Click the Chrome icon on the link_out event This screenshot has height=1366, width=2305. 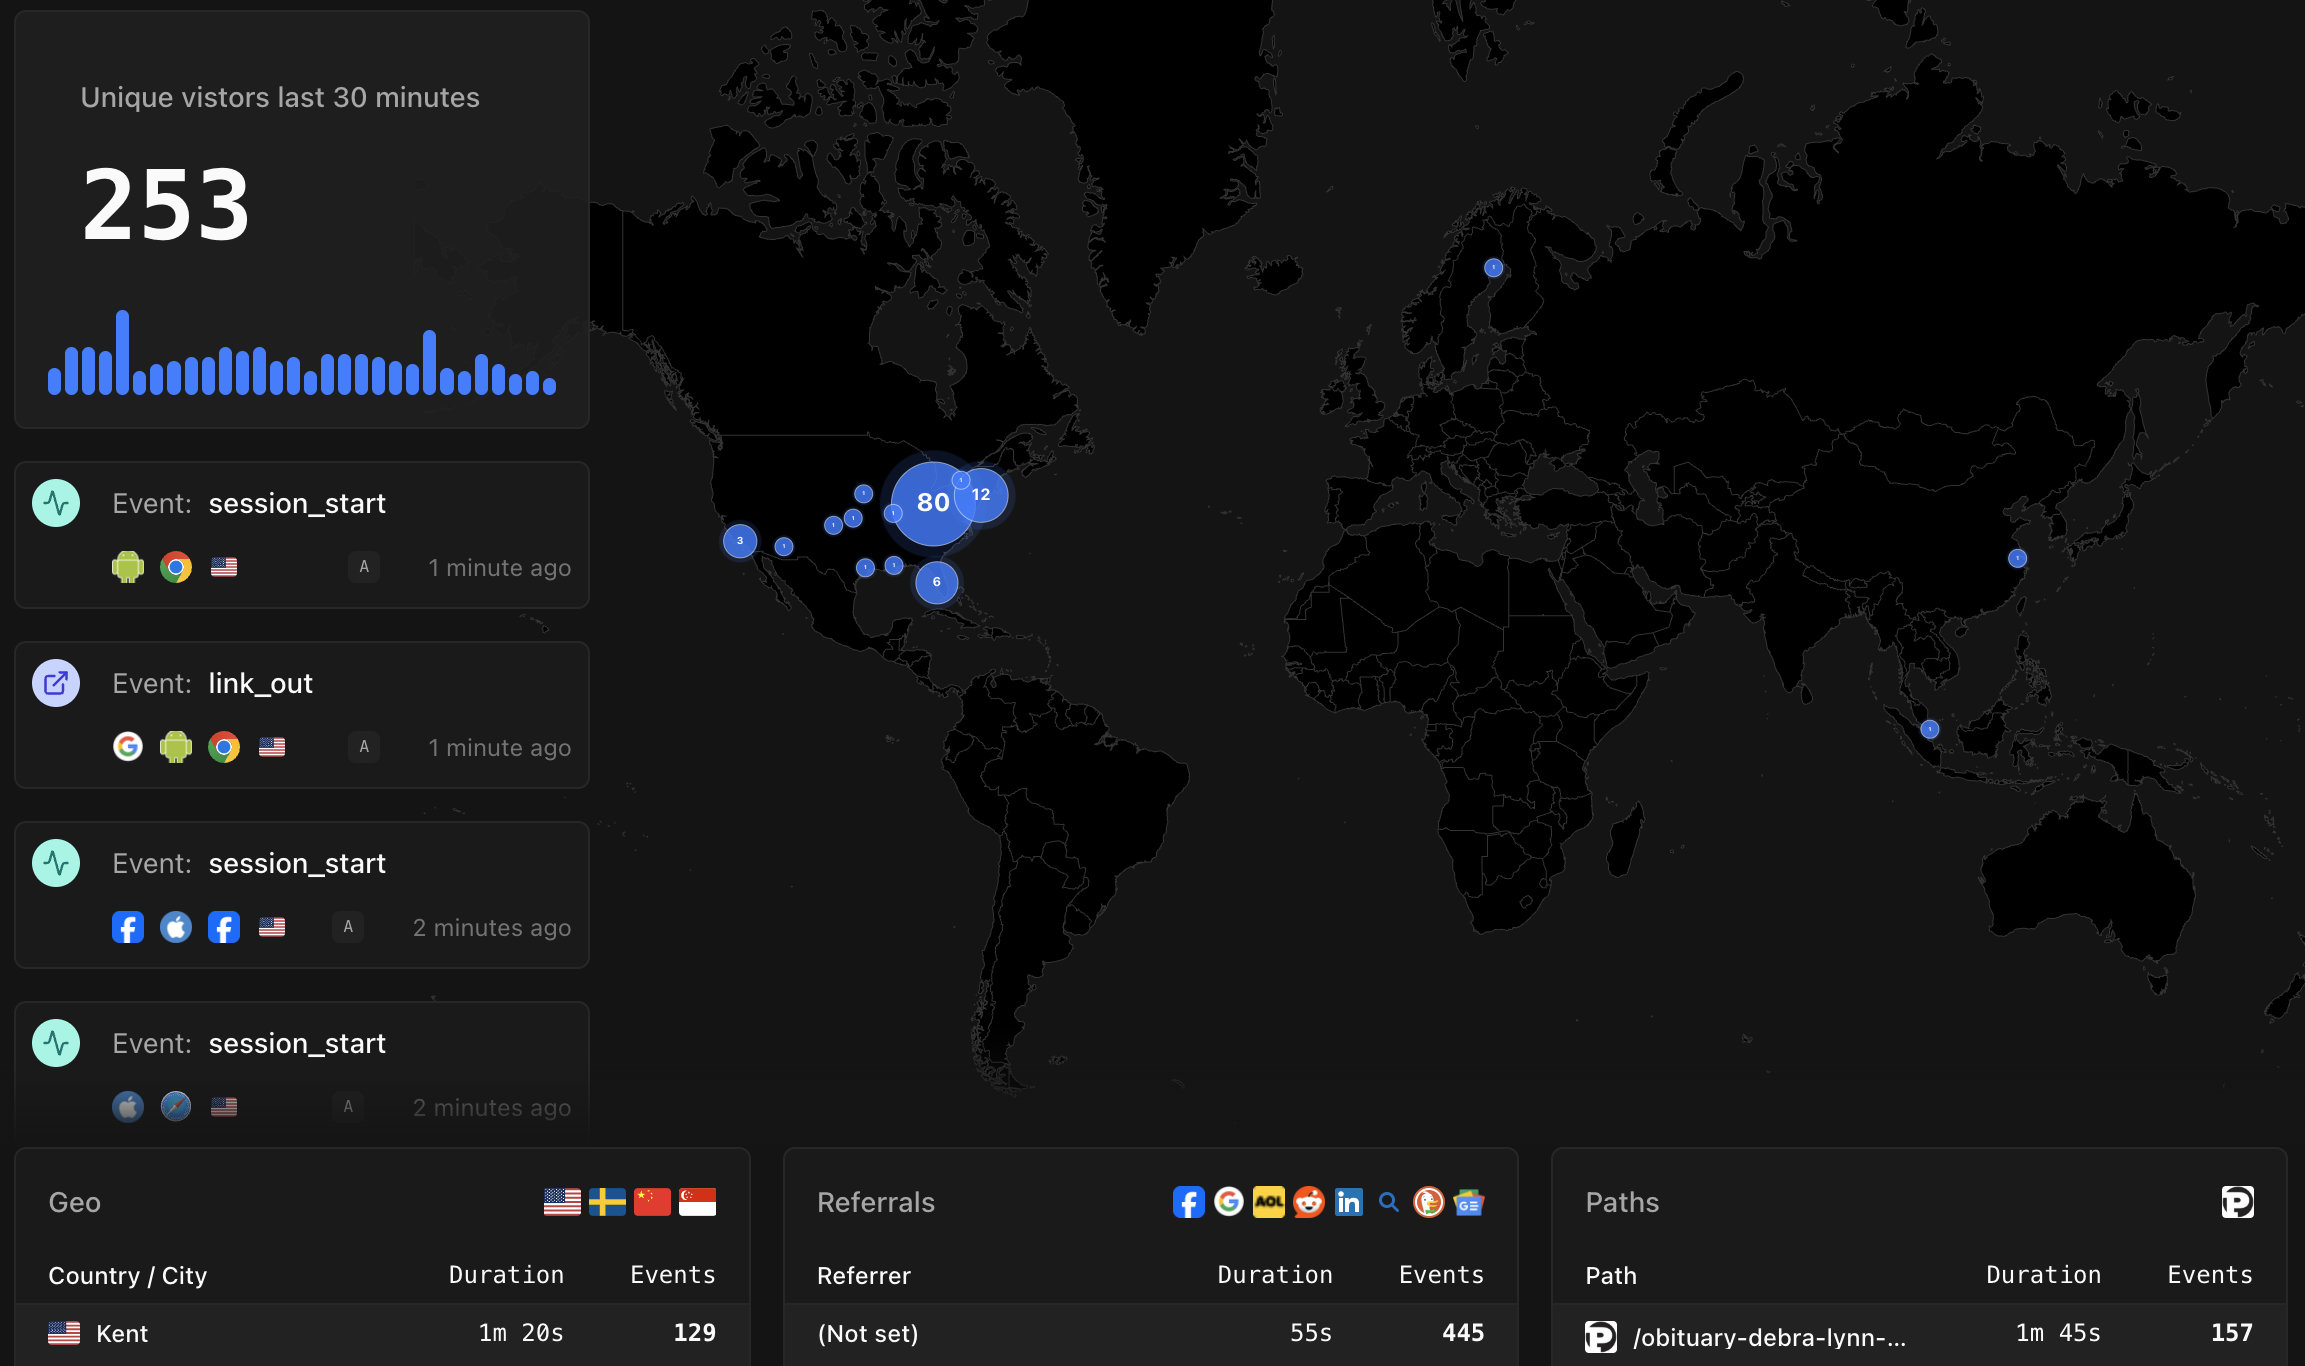tap(224, 746)
